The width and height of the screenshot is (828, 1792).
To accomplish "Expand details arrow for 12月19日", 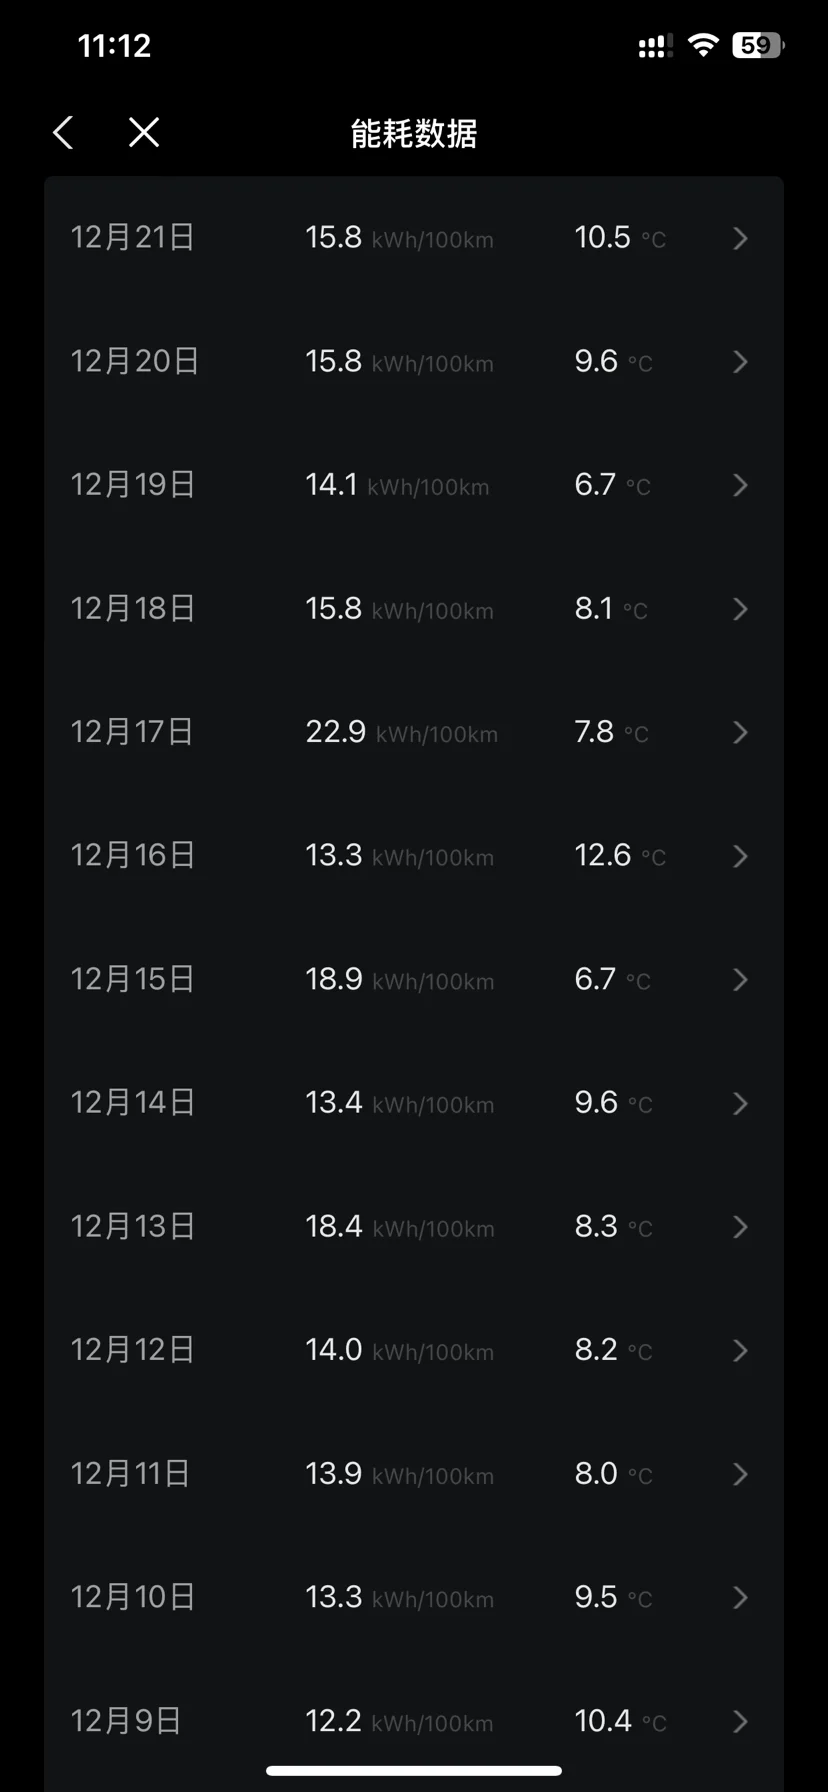I will tap(740, 485).
